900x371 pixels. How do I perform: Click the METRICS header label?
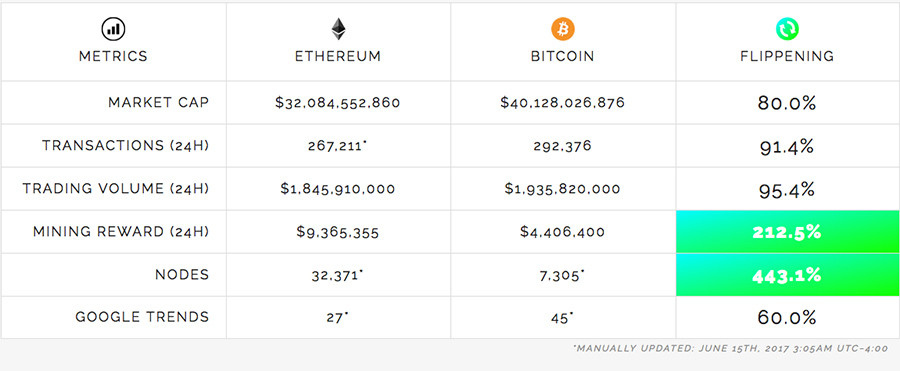pyautogui.click(x=113, y=56)
